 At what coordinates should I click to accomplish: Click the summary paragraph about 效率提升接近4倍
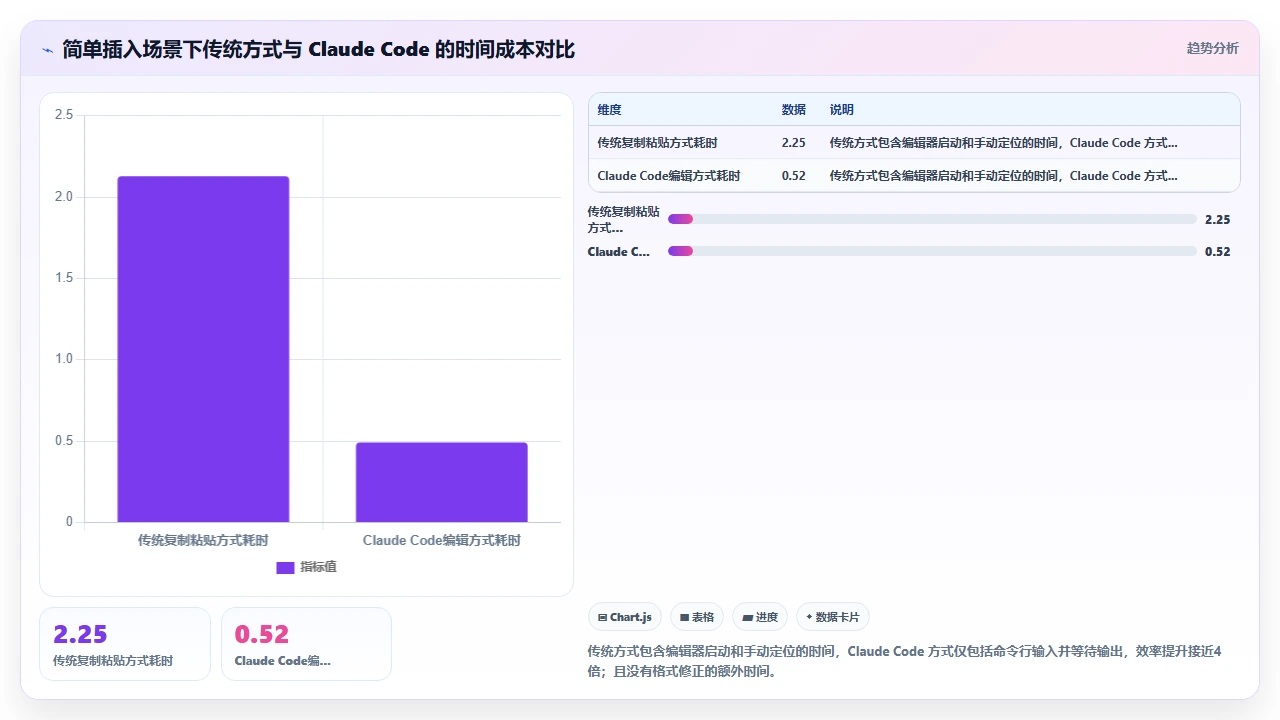[x=905, y=661]
